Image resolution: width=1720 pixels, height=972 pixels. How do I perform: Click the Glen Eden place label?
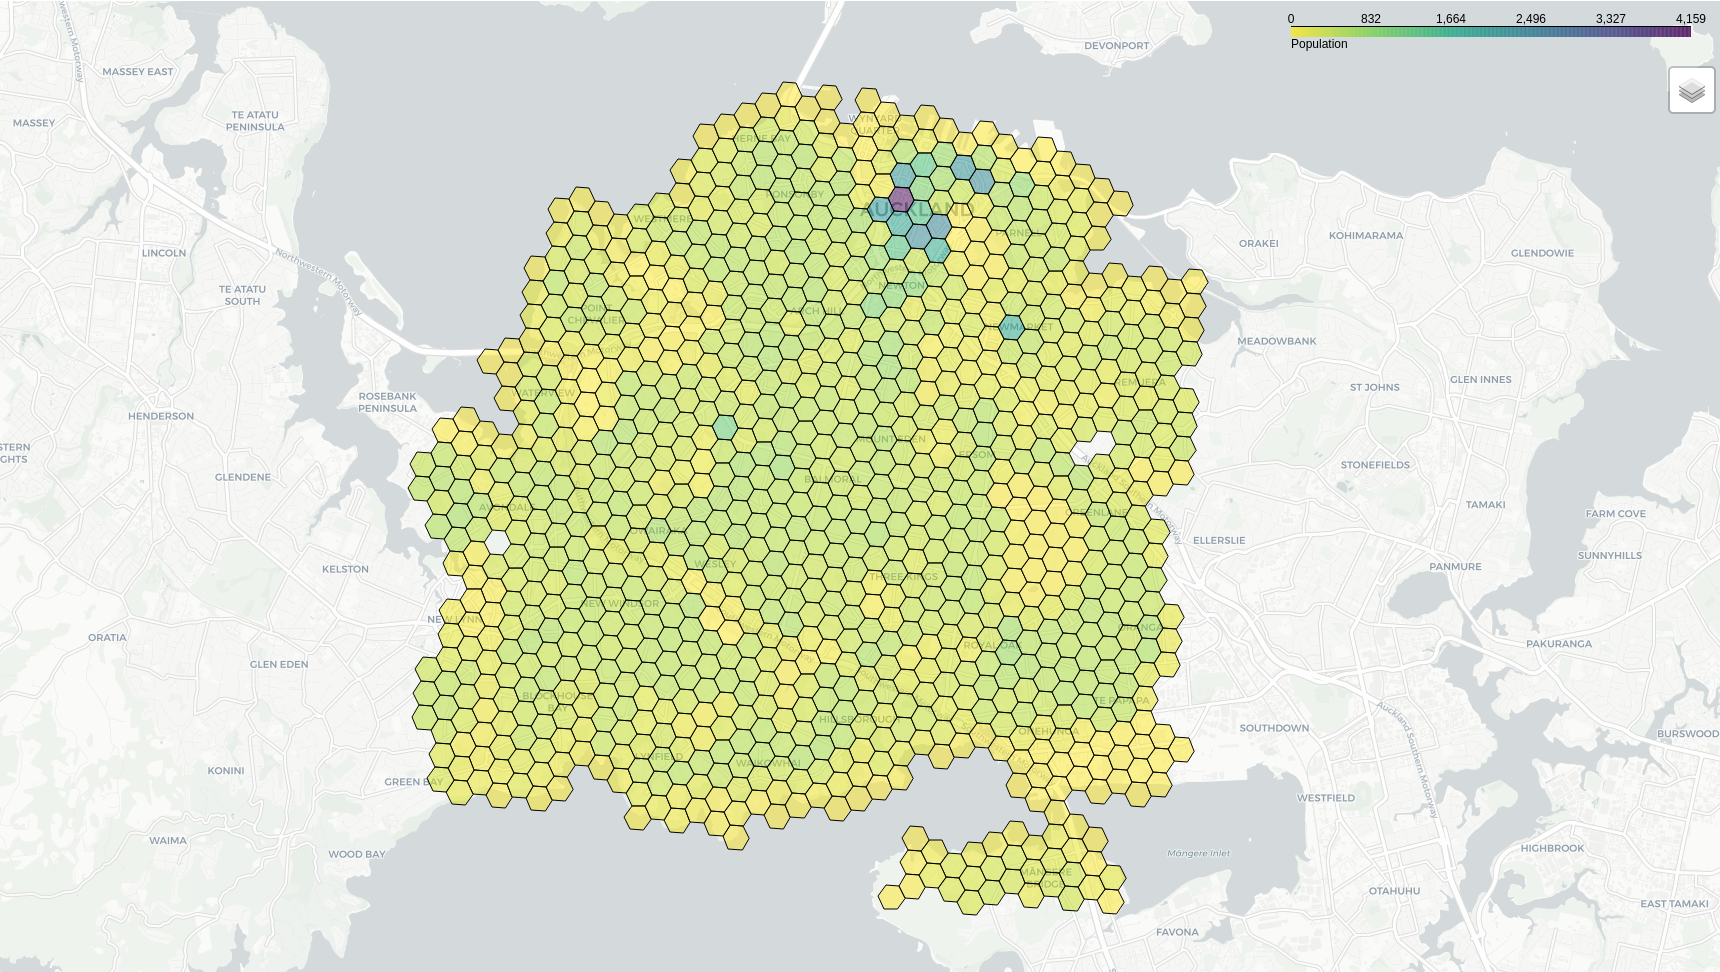(x=279, y=664)
